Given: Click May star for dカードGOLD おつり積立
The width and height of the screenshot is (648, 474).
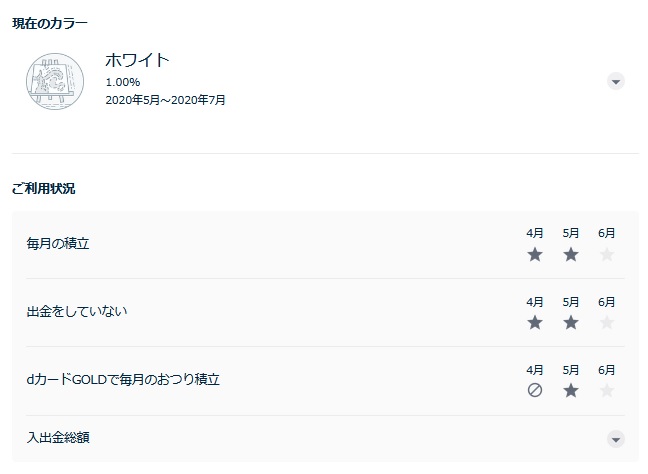Looking at the screenshot, I should pos(571,390).
